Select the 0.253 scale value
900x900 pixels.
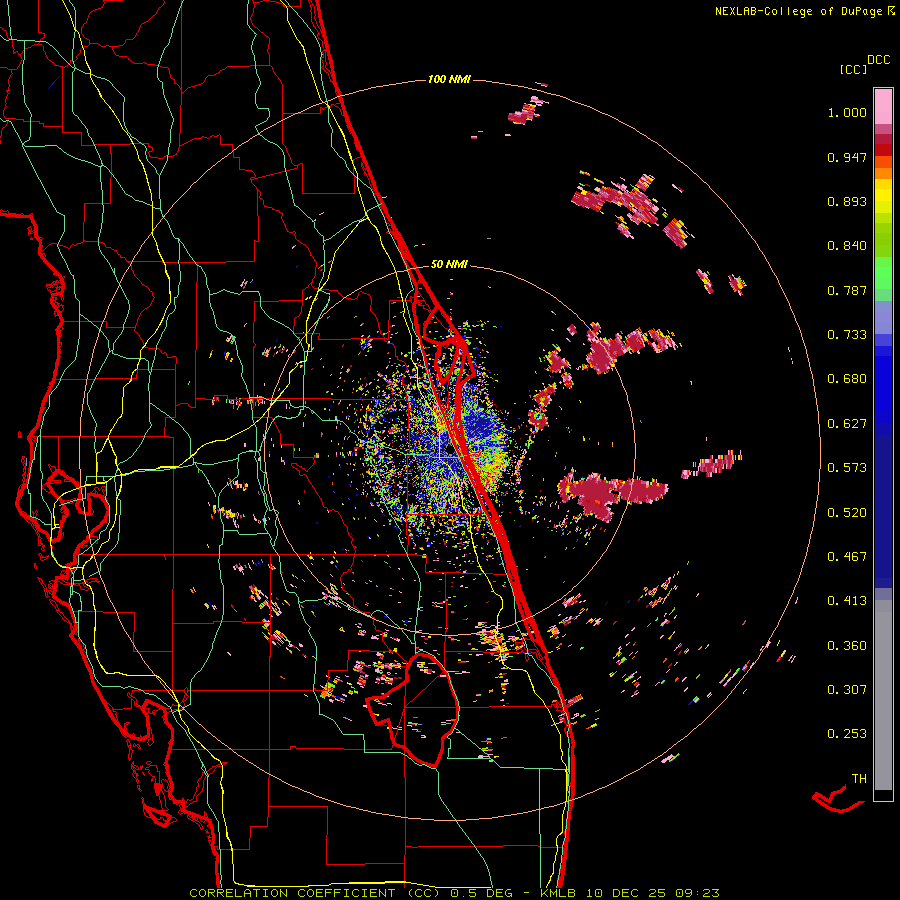click(x=847, y=734)
